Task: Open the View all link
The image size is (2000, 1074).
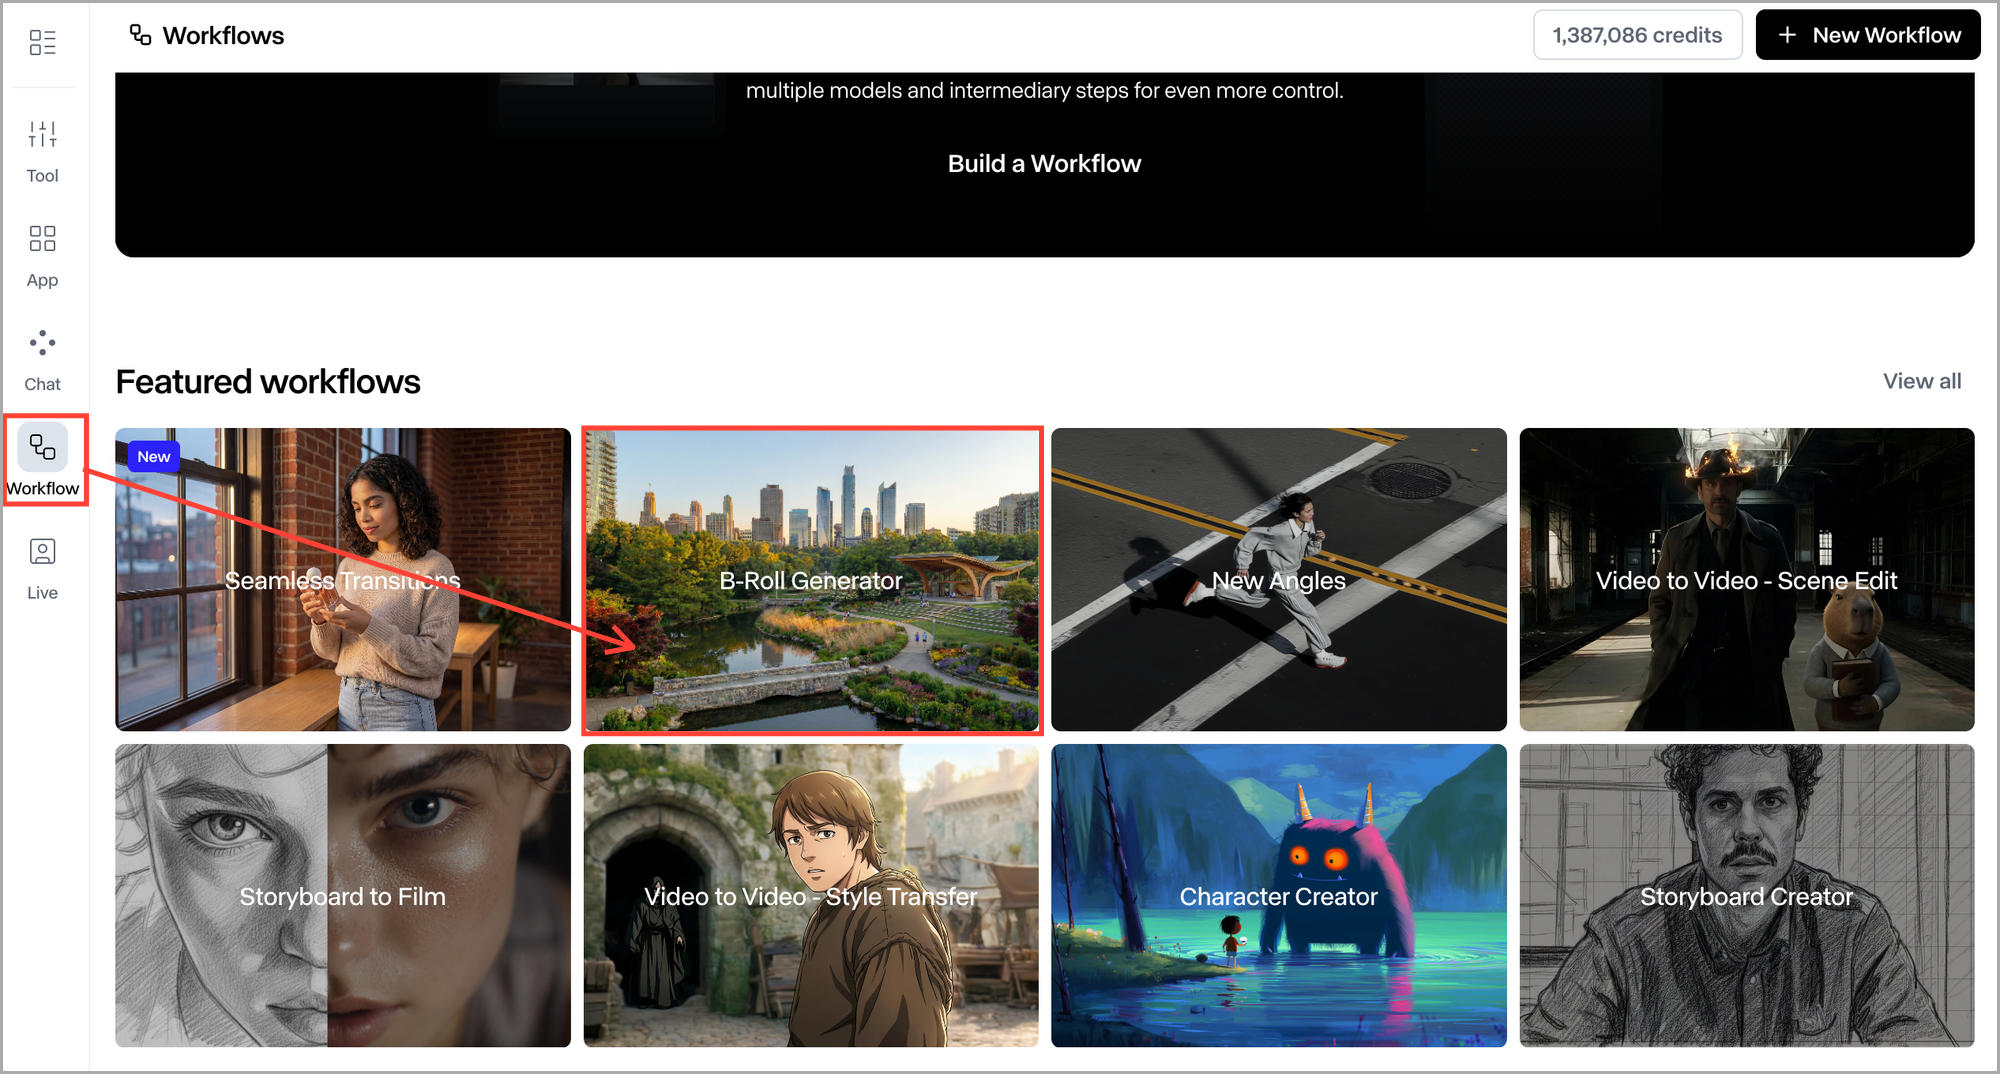Action: click(1921, 381)
